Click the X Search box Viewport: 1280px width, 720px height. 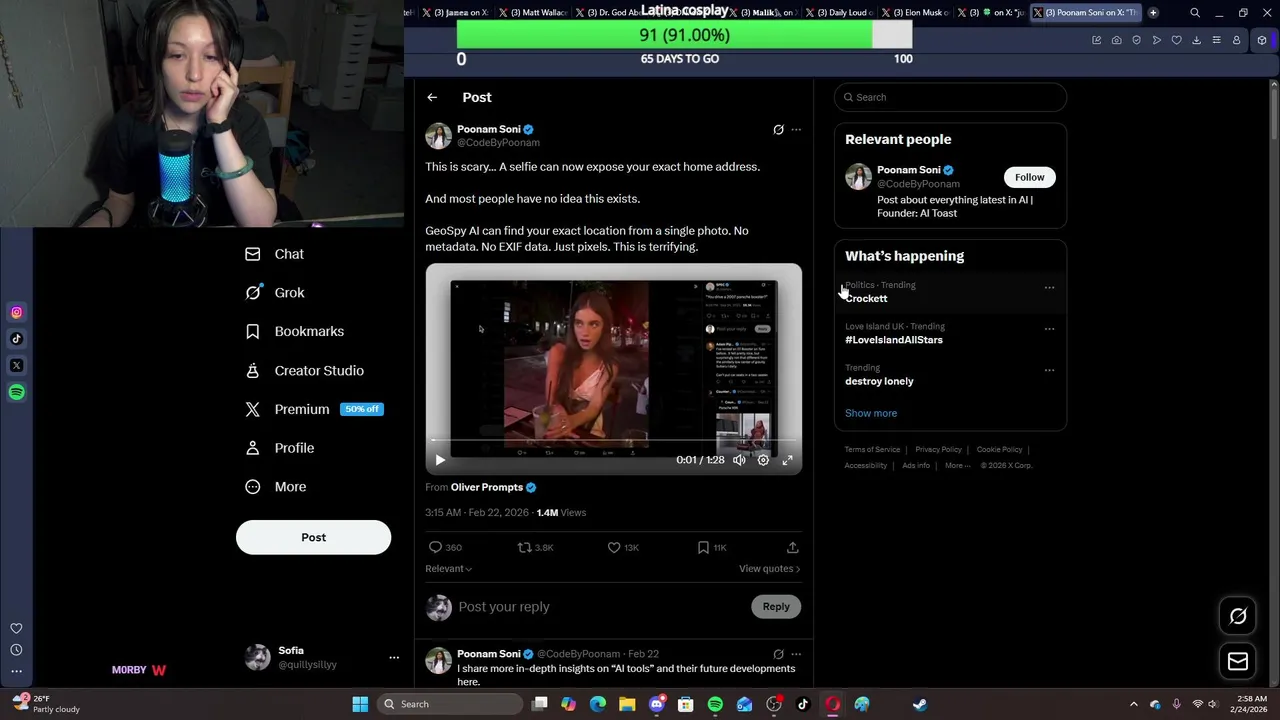pos(950,97)
